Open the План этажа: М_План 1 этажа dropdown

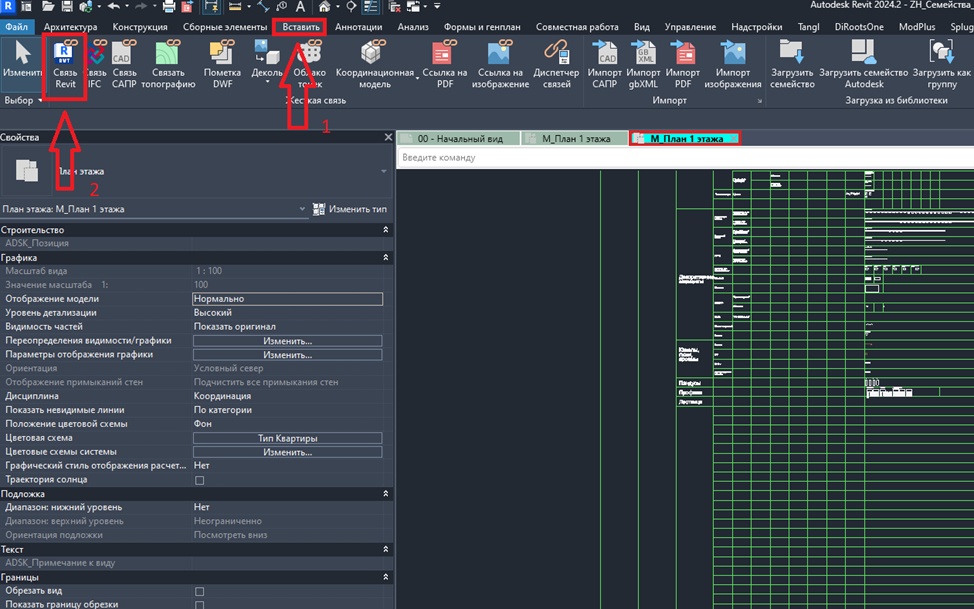pos(303,209)
